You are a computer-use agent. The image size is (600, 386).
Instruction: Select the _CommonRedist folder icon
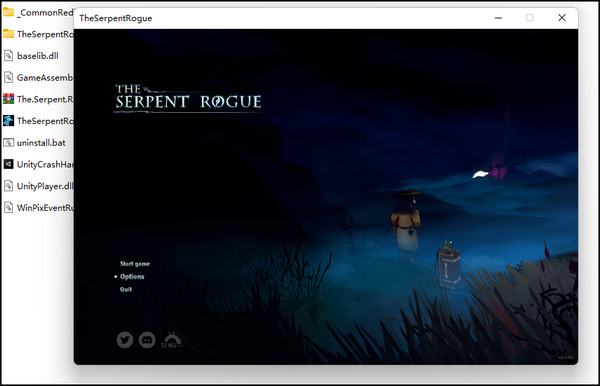pyautogui.click(x=8, y=12)
